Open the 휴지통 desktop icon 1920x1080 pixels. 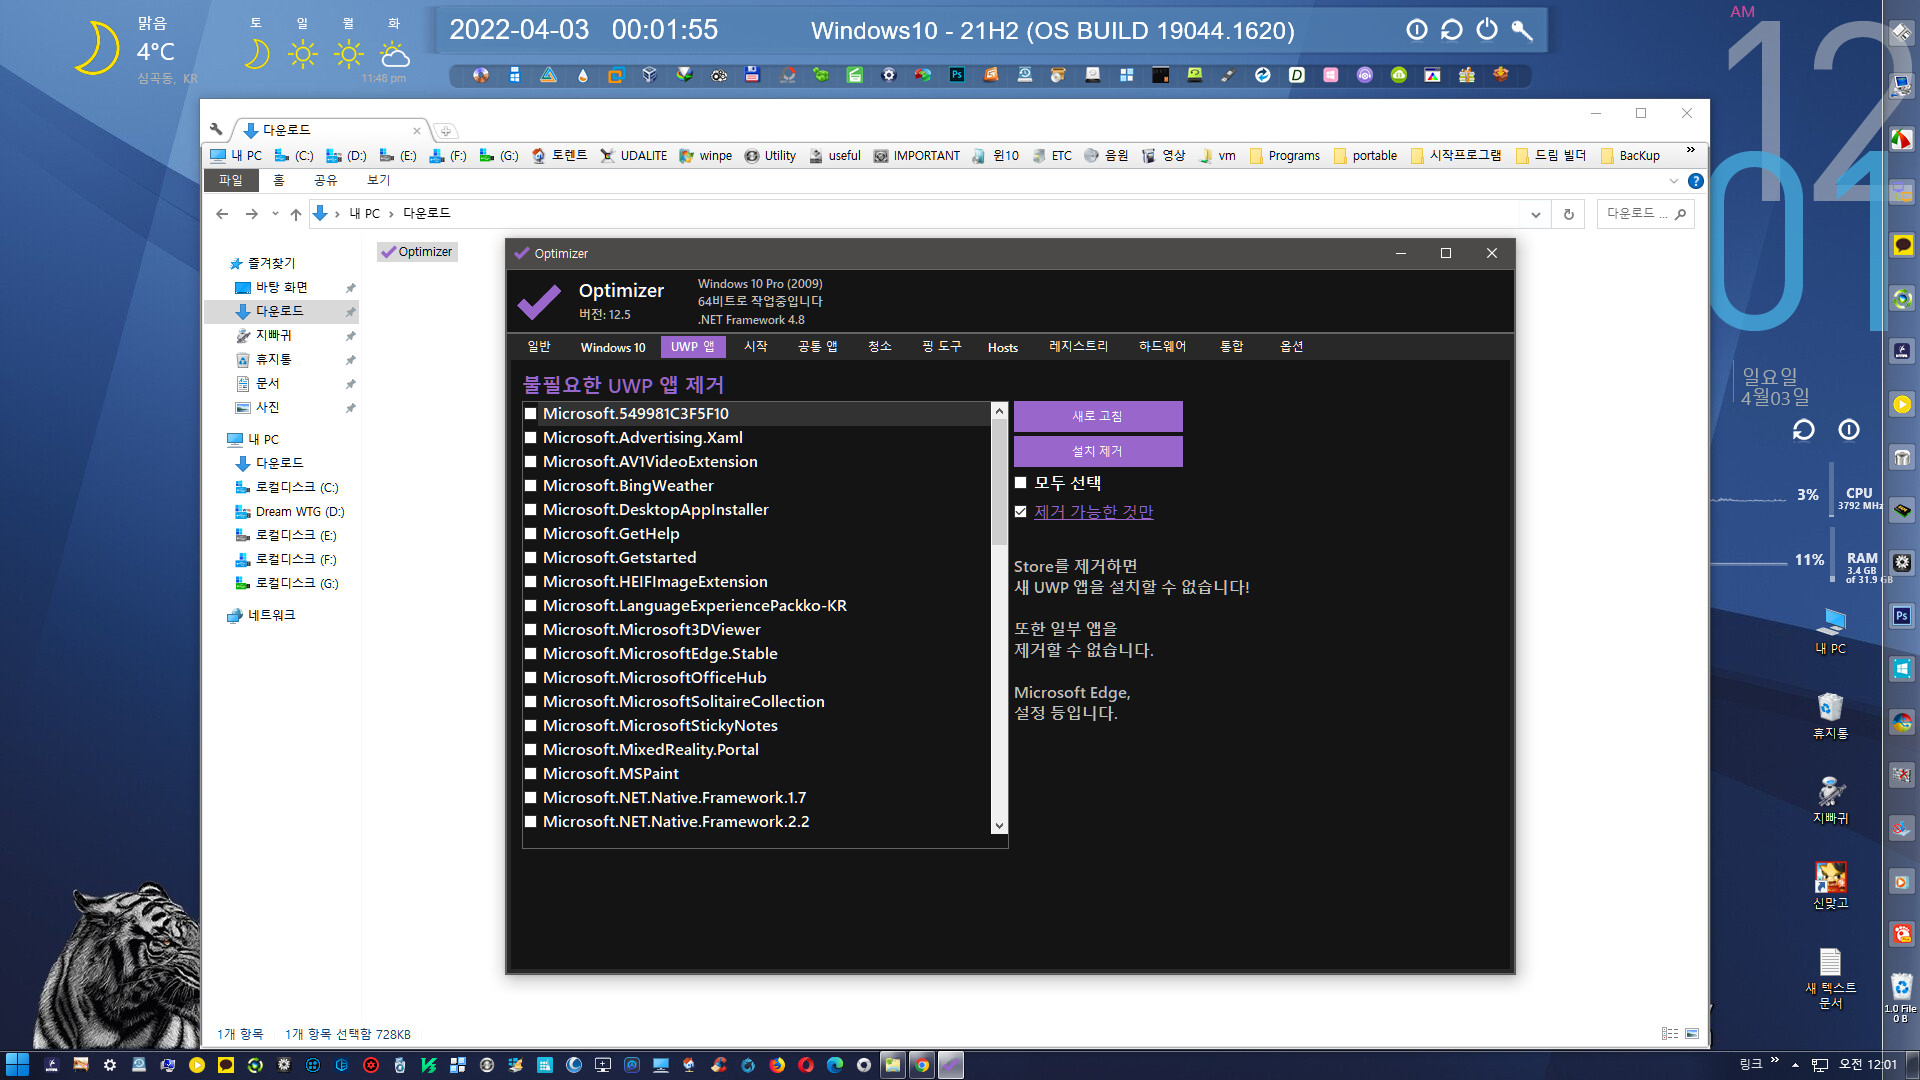click(x=1830, y=715)
